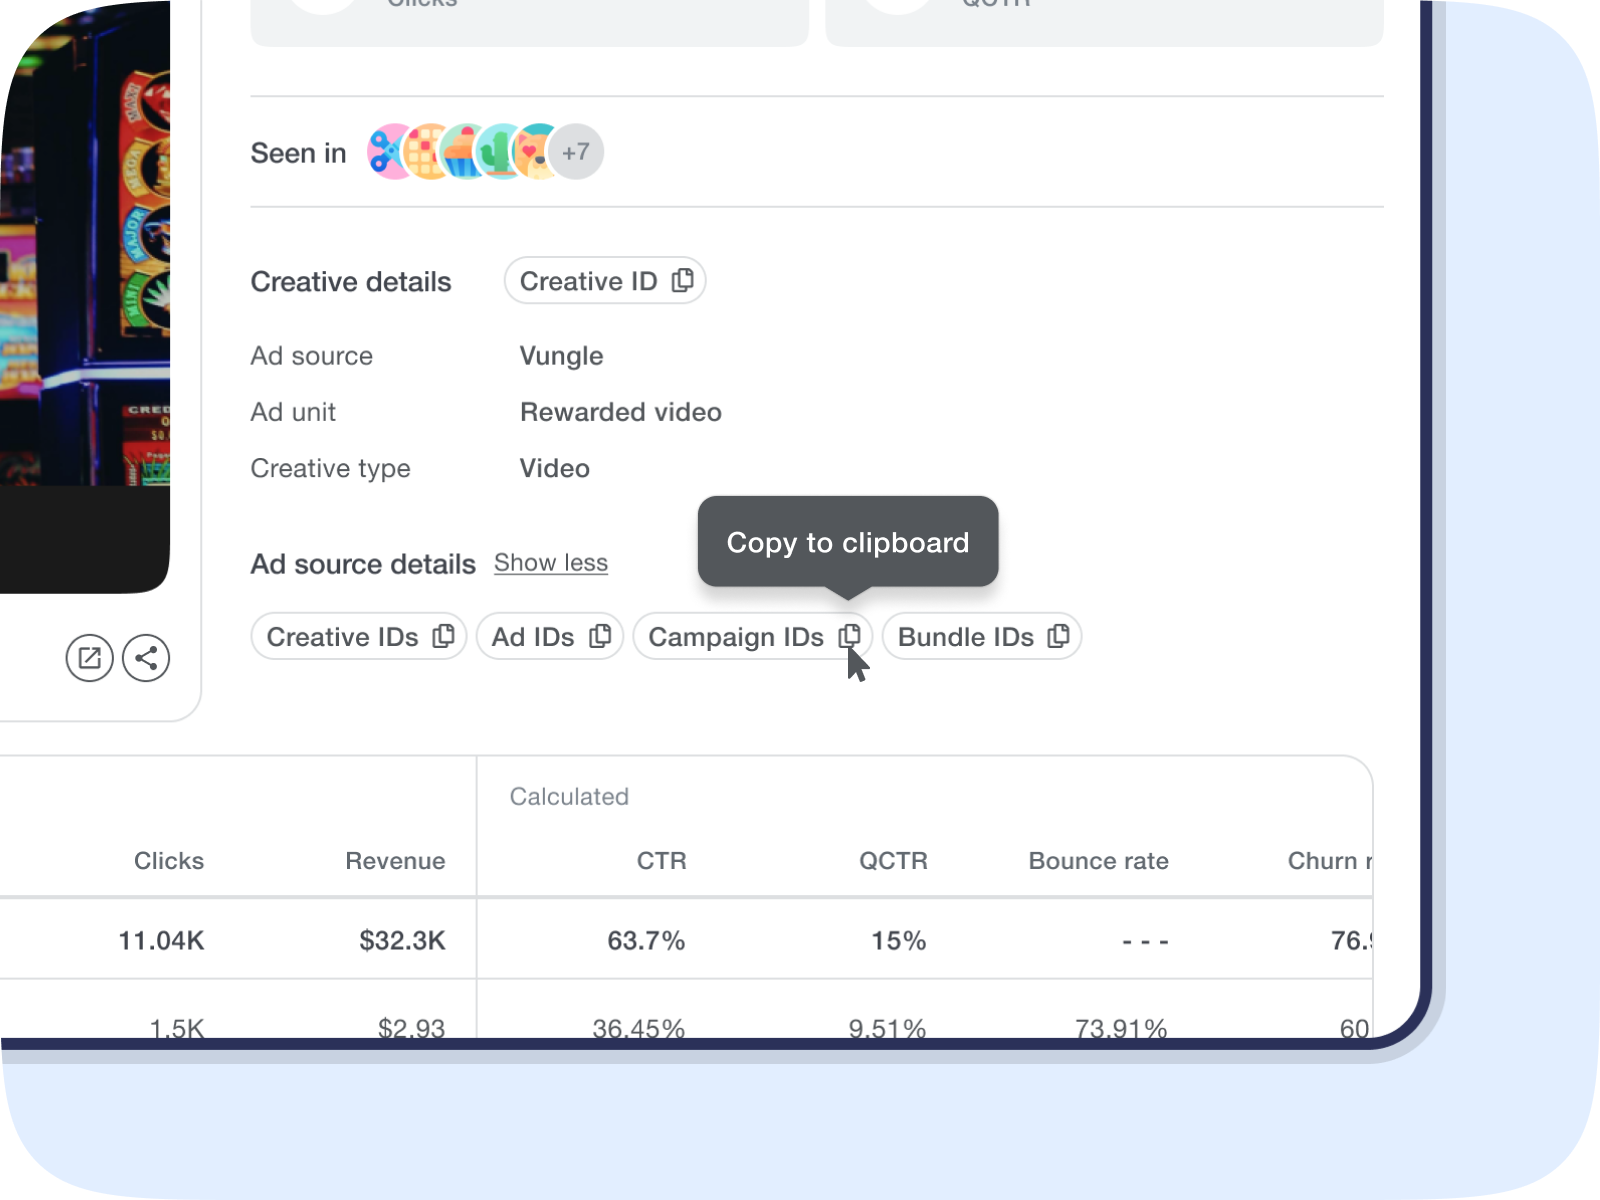Viewport: 1600px width, 1200px height.
Task: Select the cupcake app icon in Seen in
Action: point(463,152)
